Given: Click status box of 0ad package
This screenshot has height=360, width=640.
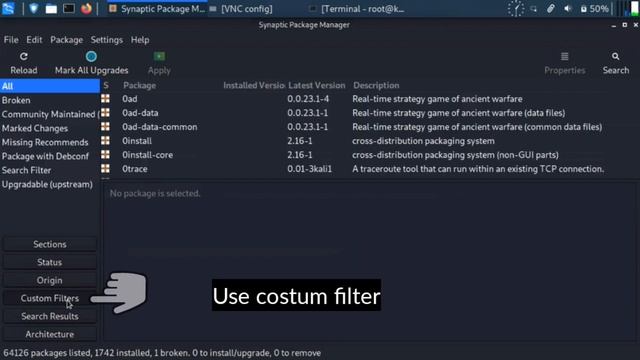Looking at the screenshot, I should [105, 99].
